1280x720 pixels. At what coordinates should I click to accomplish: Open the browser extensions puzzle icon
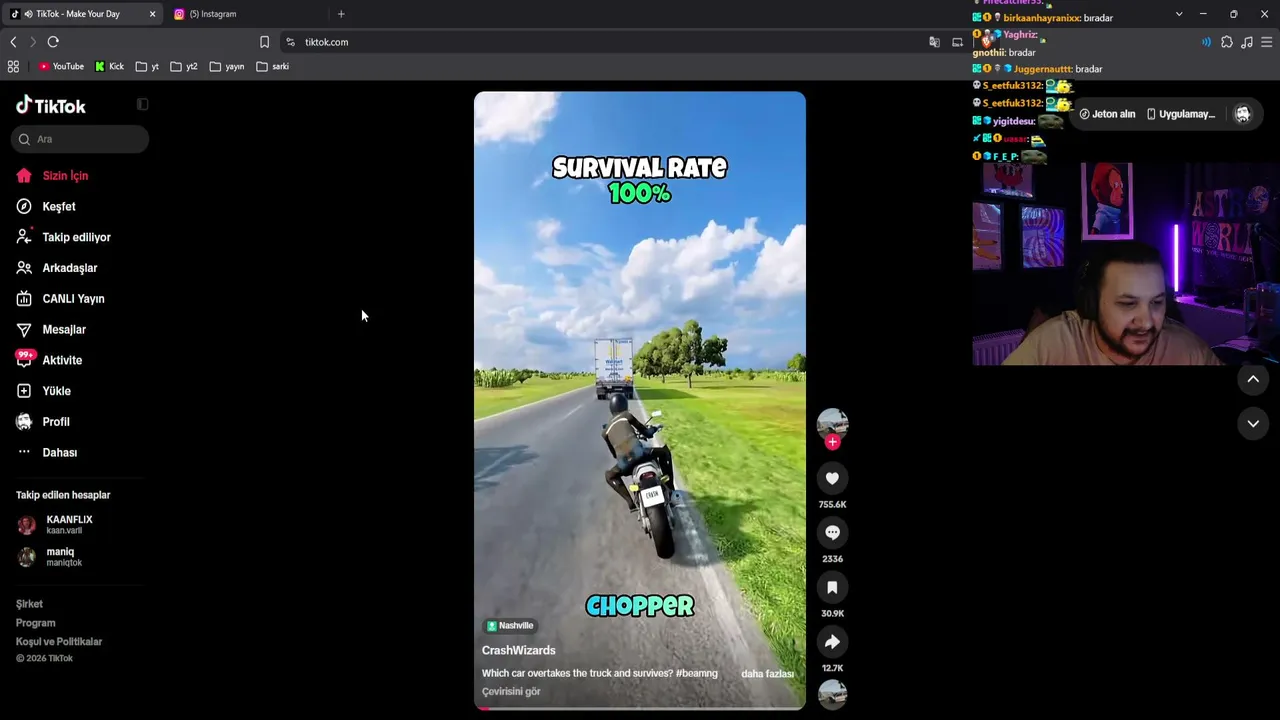coord(1227,42)
